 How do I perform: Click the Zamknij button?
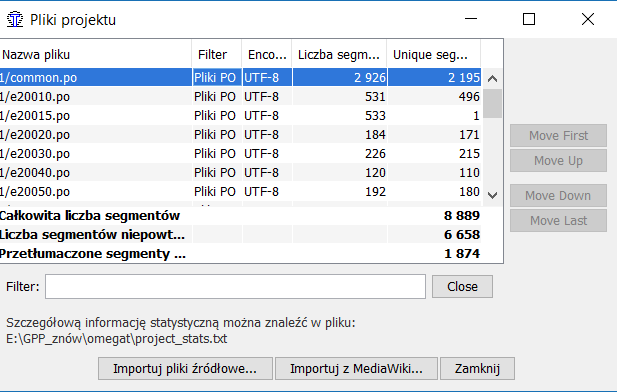point(477,368)
